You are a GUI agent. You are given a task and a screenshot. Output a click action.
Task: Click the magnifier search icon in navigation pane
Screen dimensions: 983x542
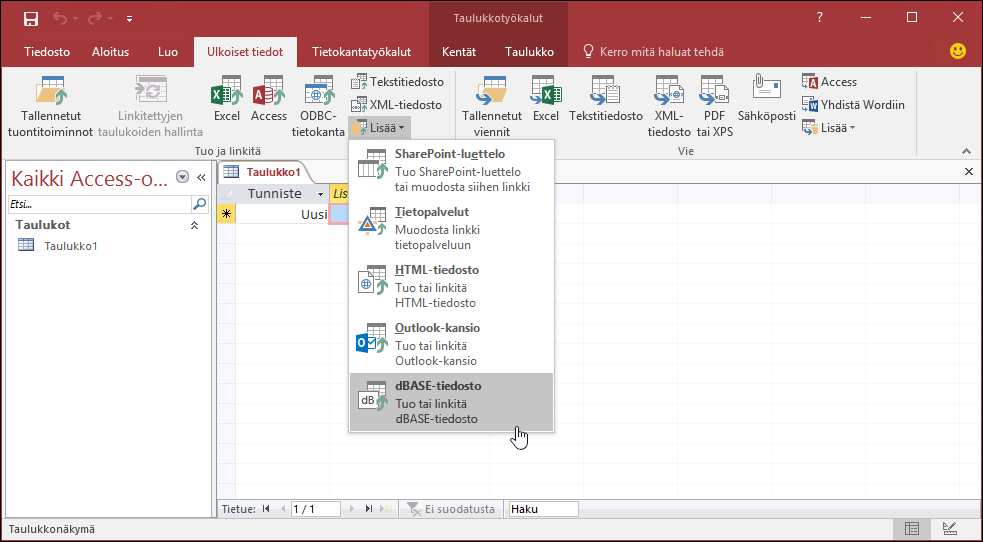click(199, 204)
